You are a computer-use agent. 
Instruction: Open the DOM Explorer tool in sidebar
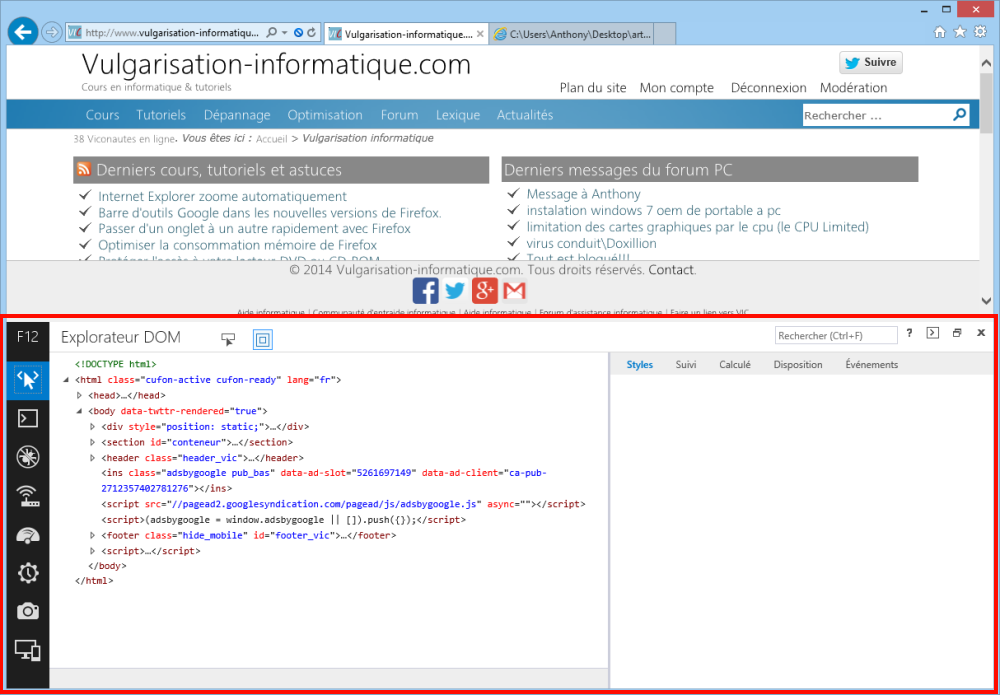pos(27,381)
